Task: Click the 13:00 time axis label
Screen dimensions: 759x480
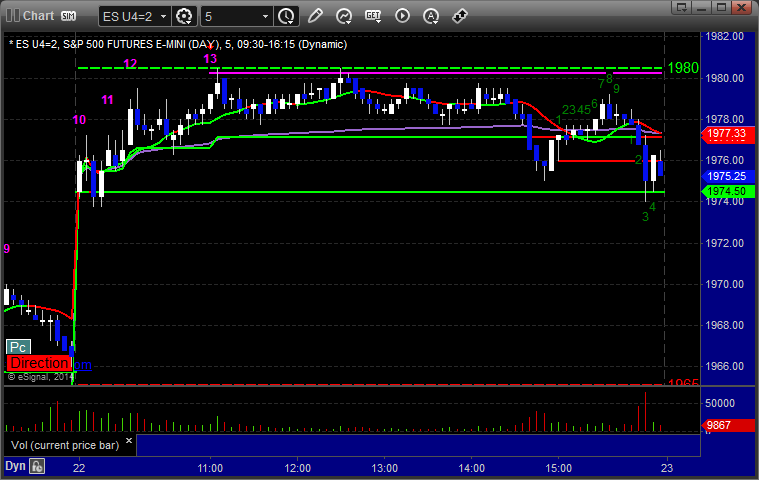Action: (x=384, y=468)
